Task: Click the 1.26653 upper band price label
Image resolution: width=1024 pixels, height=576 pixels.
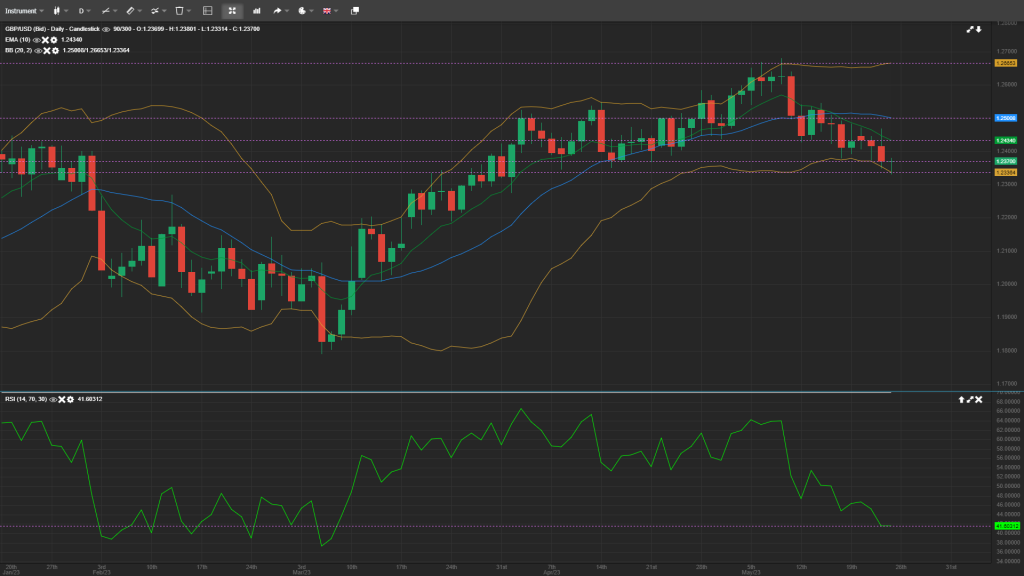Action: (x=1005, y=63)
